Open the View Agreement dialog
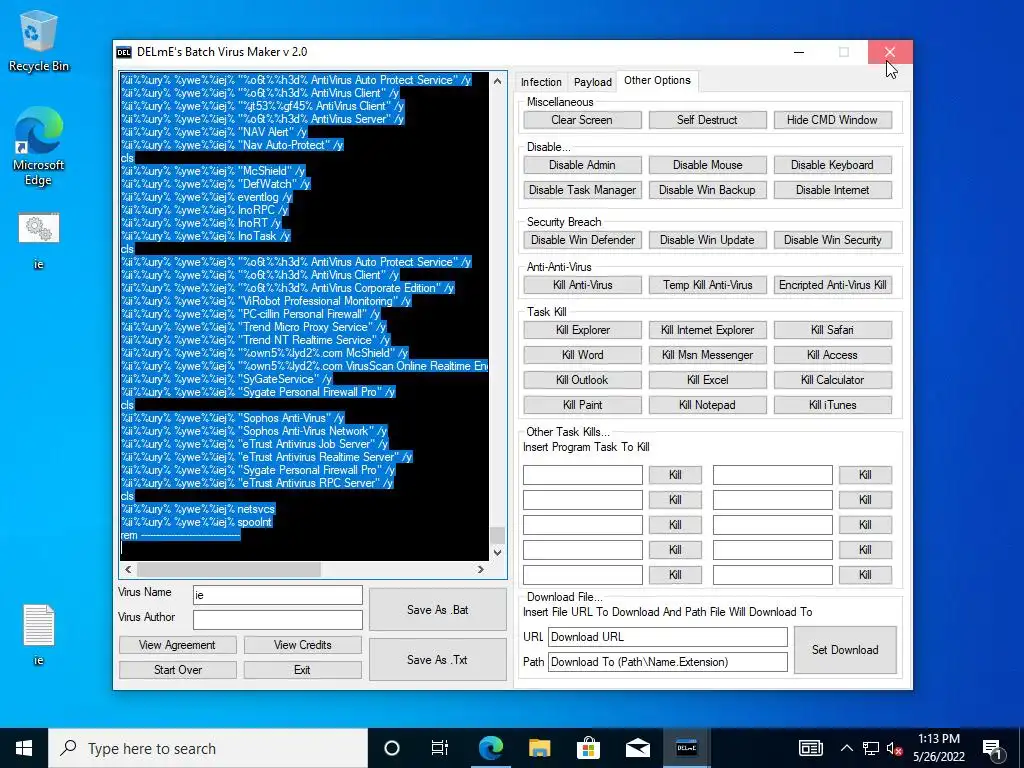 (178, 645)
